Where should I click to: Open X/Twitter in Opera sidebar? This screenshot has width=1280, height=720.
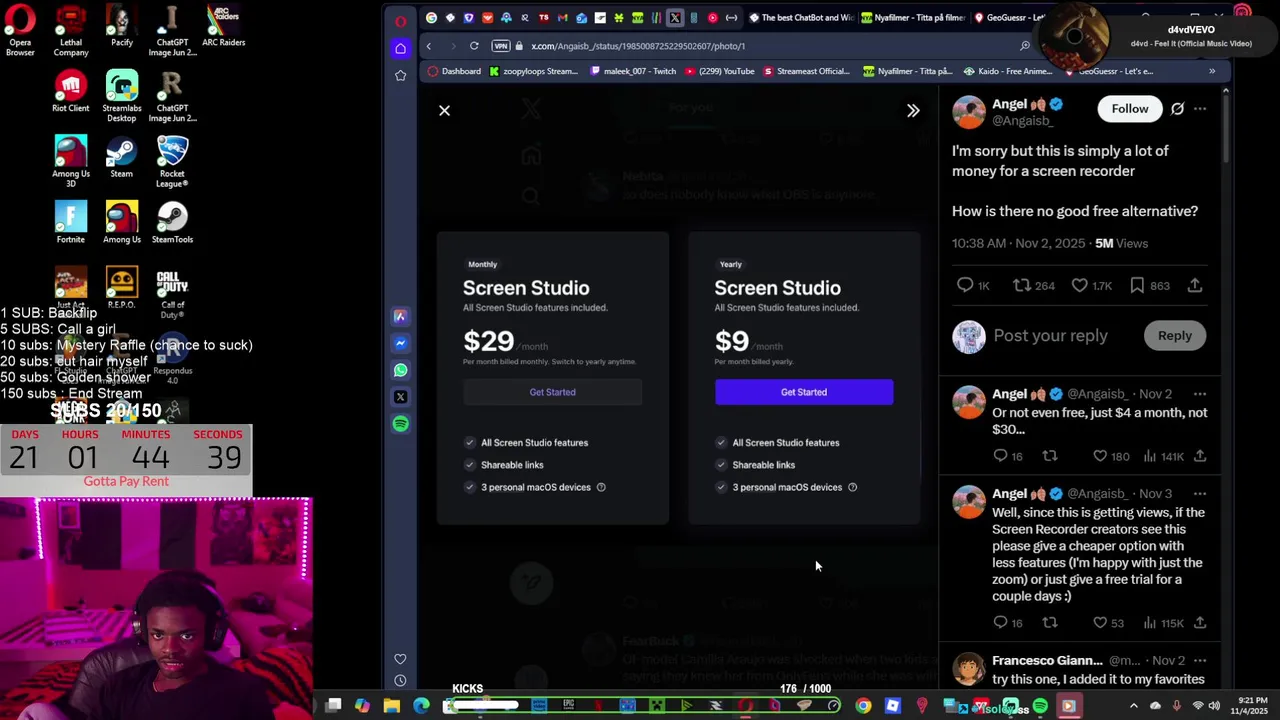tap(400, 397)
